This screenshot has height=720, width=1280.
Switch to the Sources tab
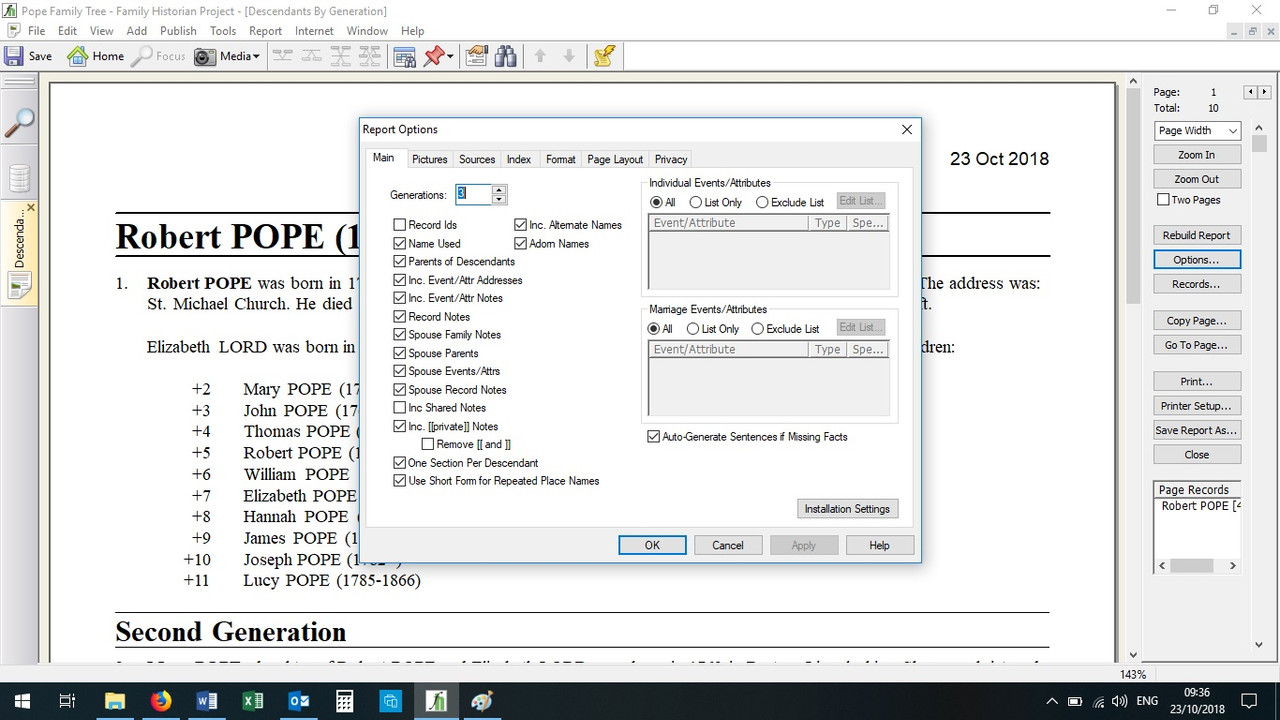click(x=477, y=159)
